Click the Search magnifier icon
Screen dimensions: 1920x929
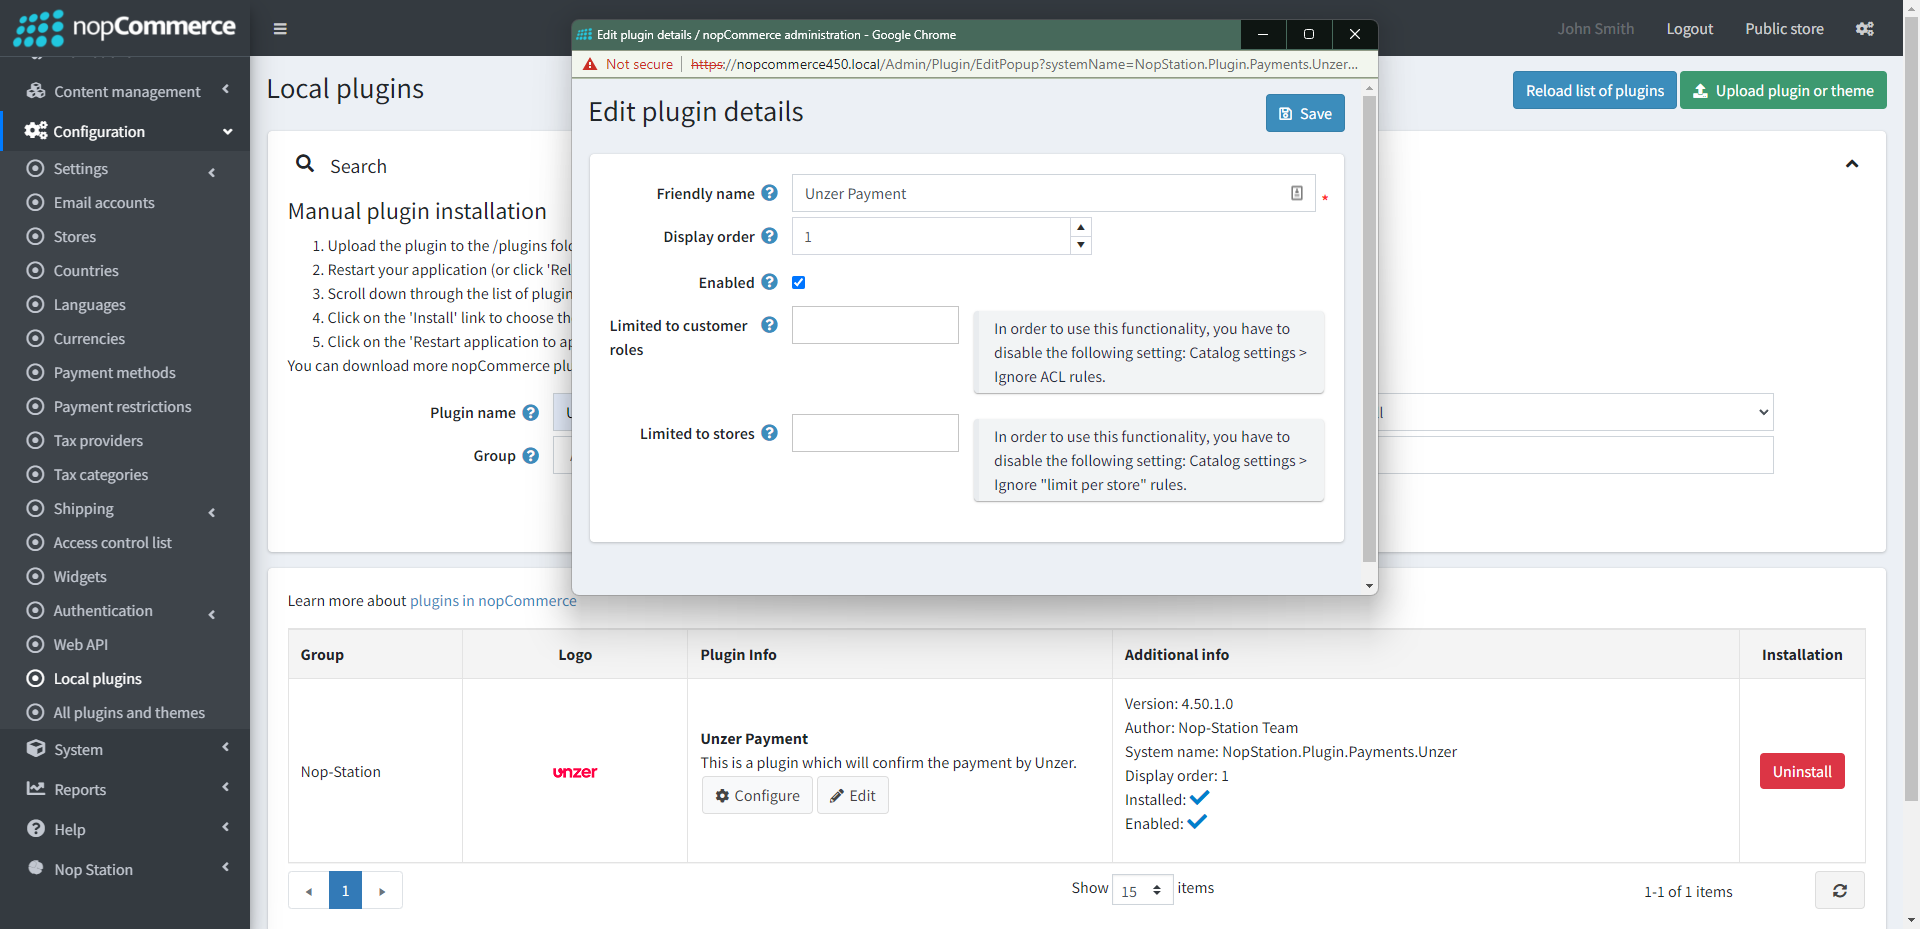coord(305,163)
